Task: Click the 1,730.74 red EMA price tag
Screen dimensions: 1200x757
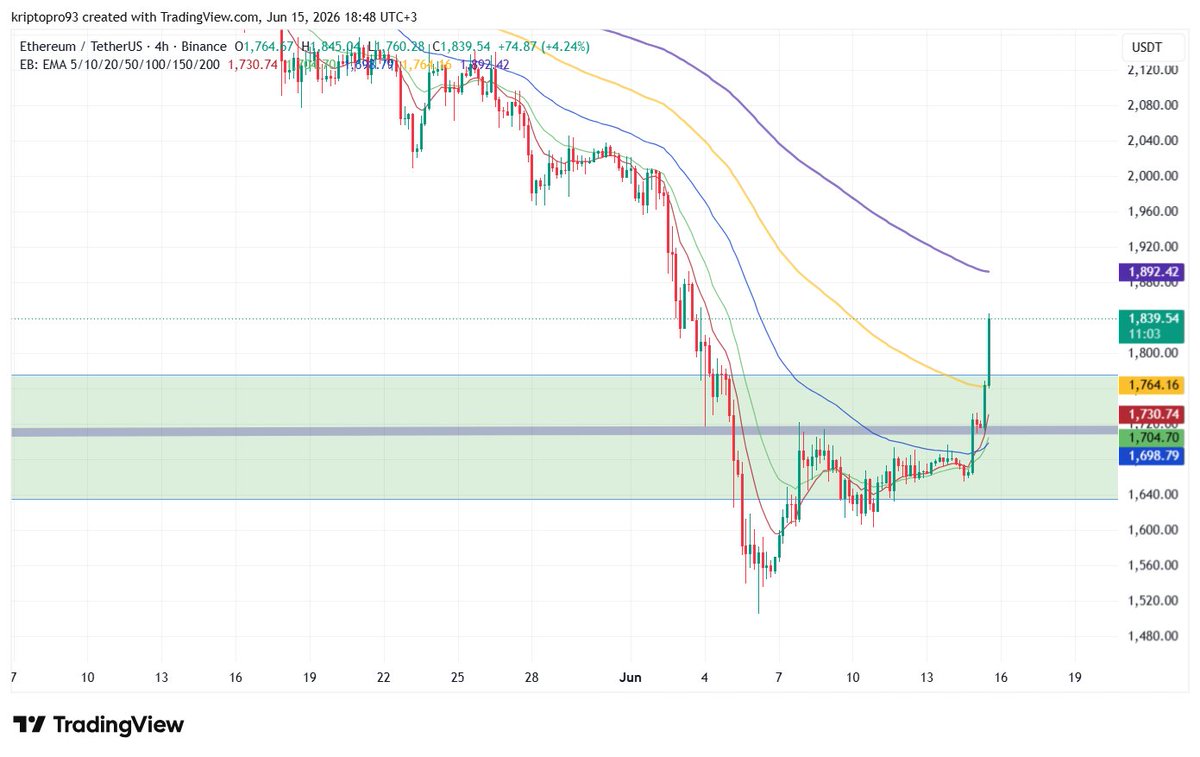Action: tap(1152, 414)
